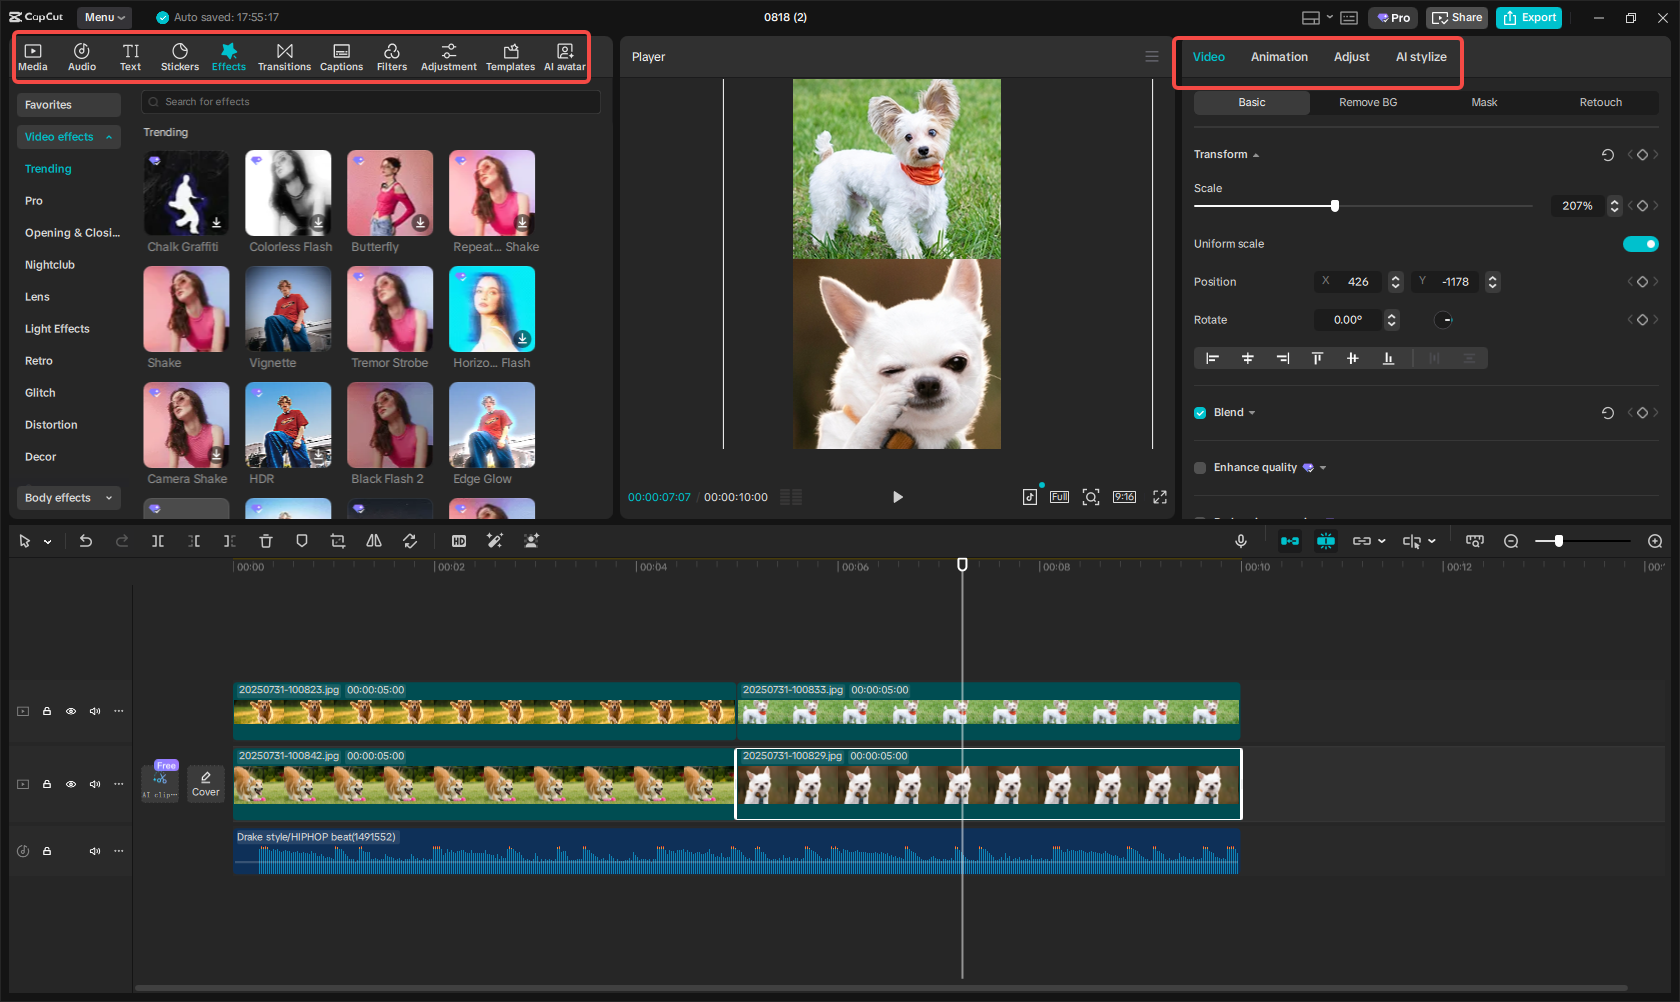Click the Undo icon above the timeline
This screenshot has width=1680, height=1002.
tap(86, 541)
